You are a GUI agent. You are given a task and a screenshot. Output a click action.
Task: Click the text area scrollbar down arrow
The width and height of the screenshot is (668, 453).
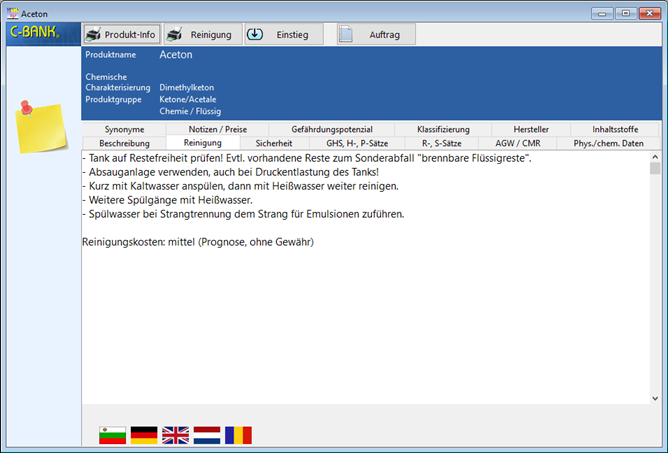tap(655, 398)
